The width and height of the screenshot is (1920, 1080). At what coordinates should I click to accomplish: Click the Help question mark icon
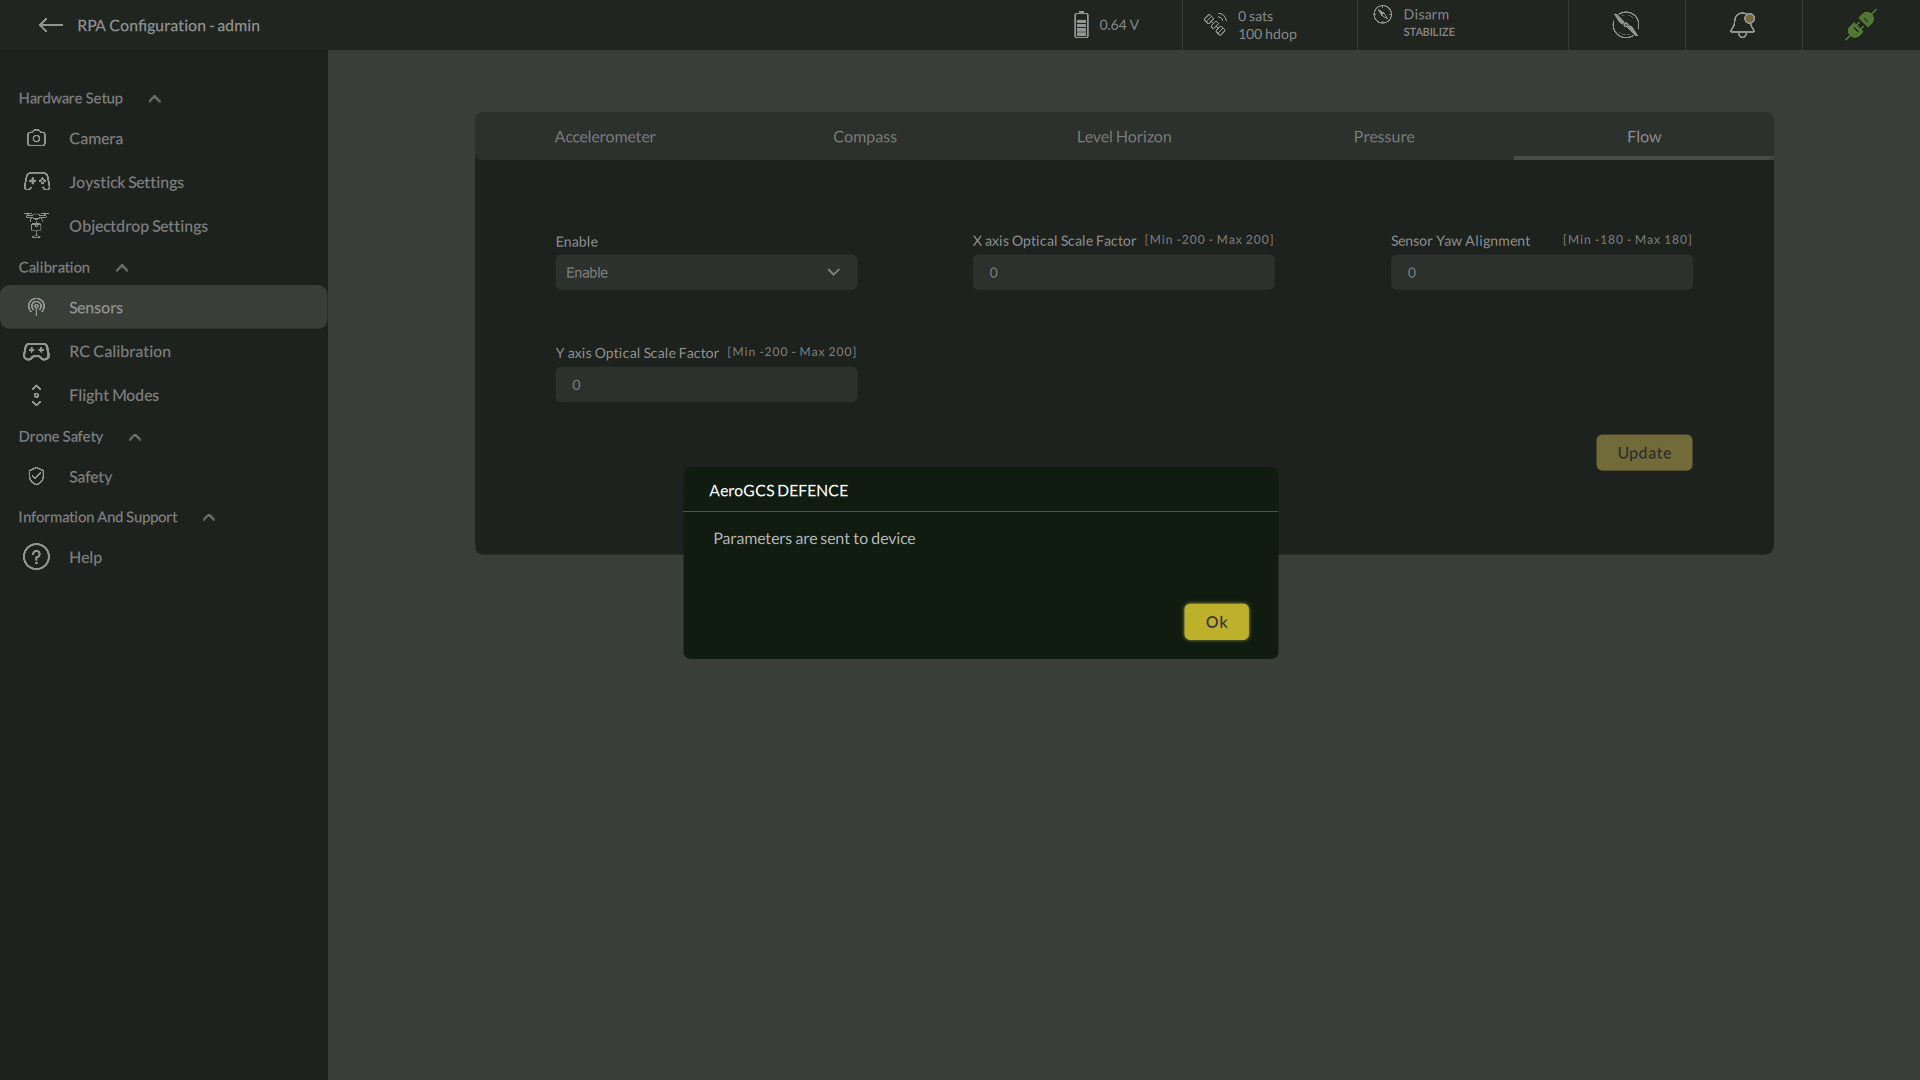36,557
